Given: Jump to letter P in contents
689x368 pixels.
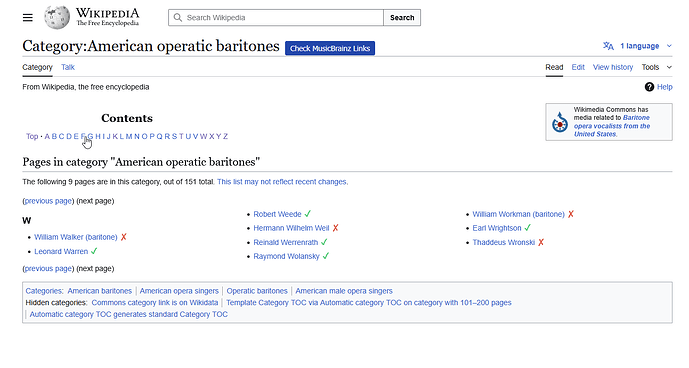Looking at the screenshot, I should click(x=152, y=136).
